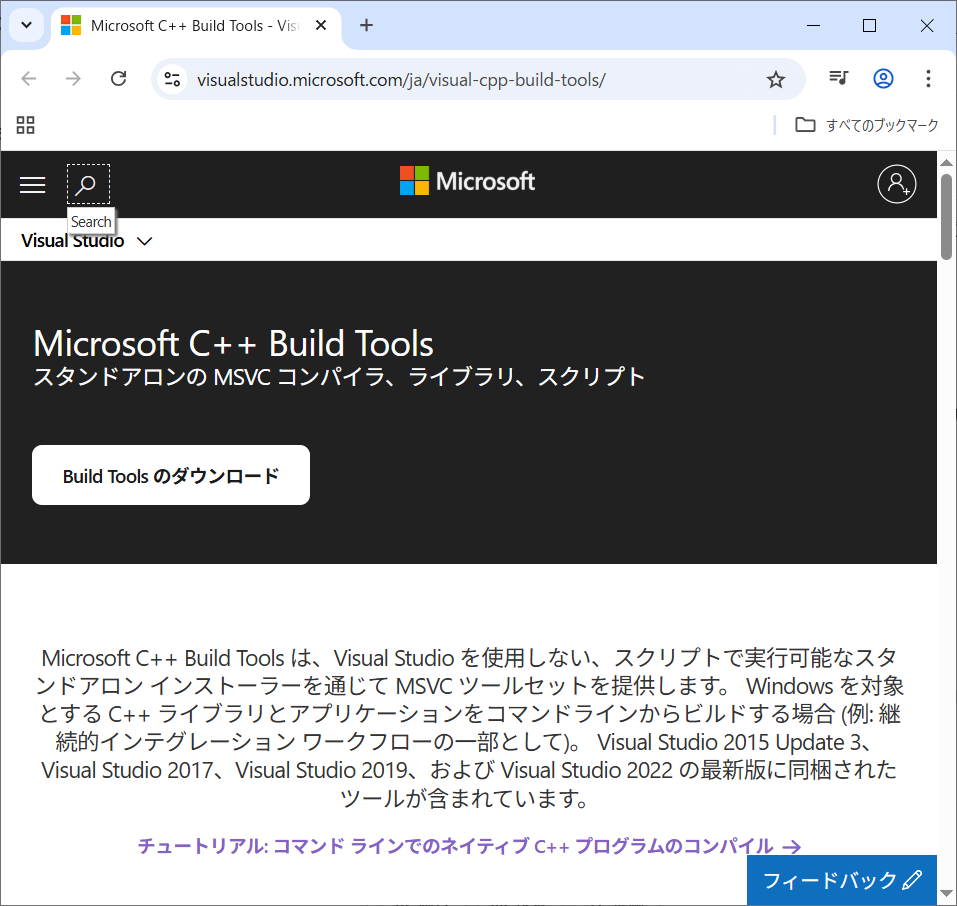Open the tab search dropdown
The height and width of the screenshot is (906, 957).
(26, 25)
